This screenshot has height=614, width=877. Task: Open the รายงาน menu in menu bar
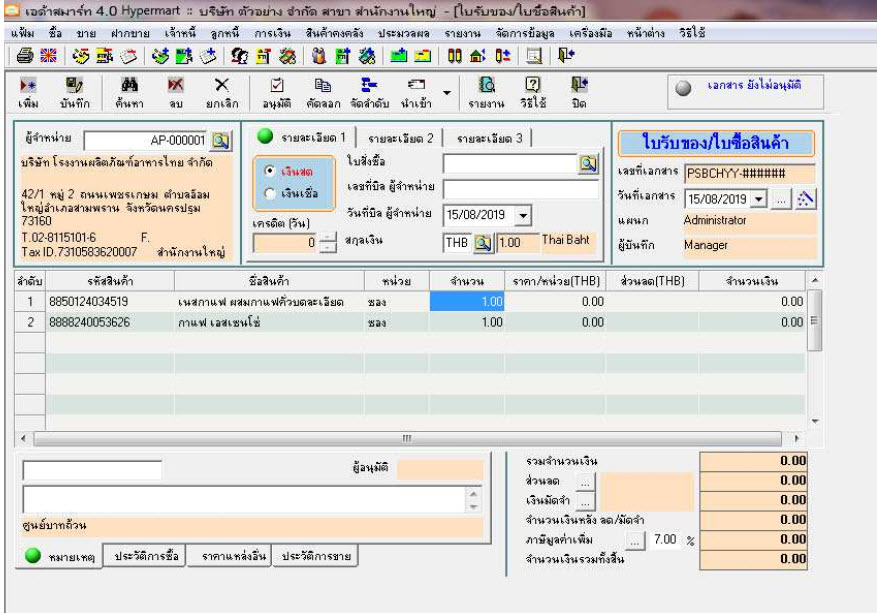463,34
